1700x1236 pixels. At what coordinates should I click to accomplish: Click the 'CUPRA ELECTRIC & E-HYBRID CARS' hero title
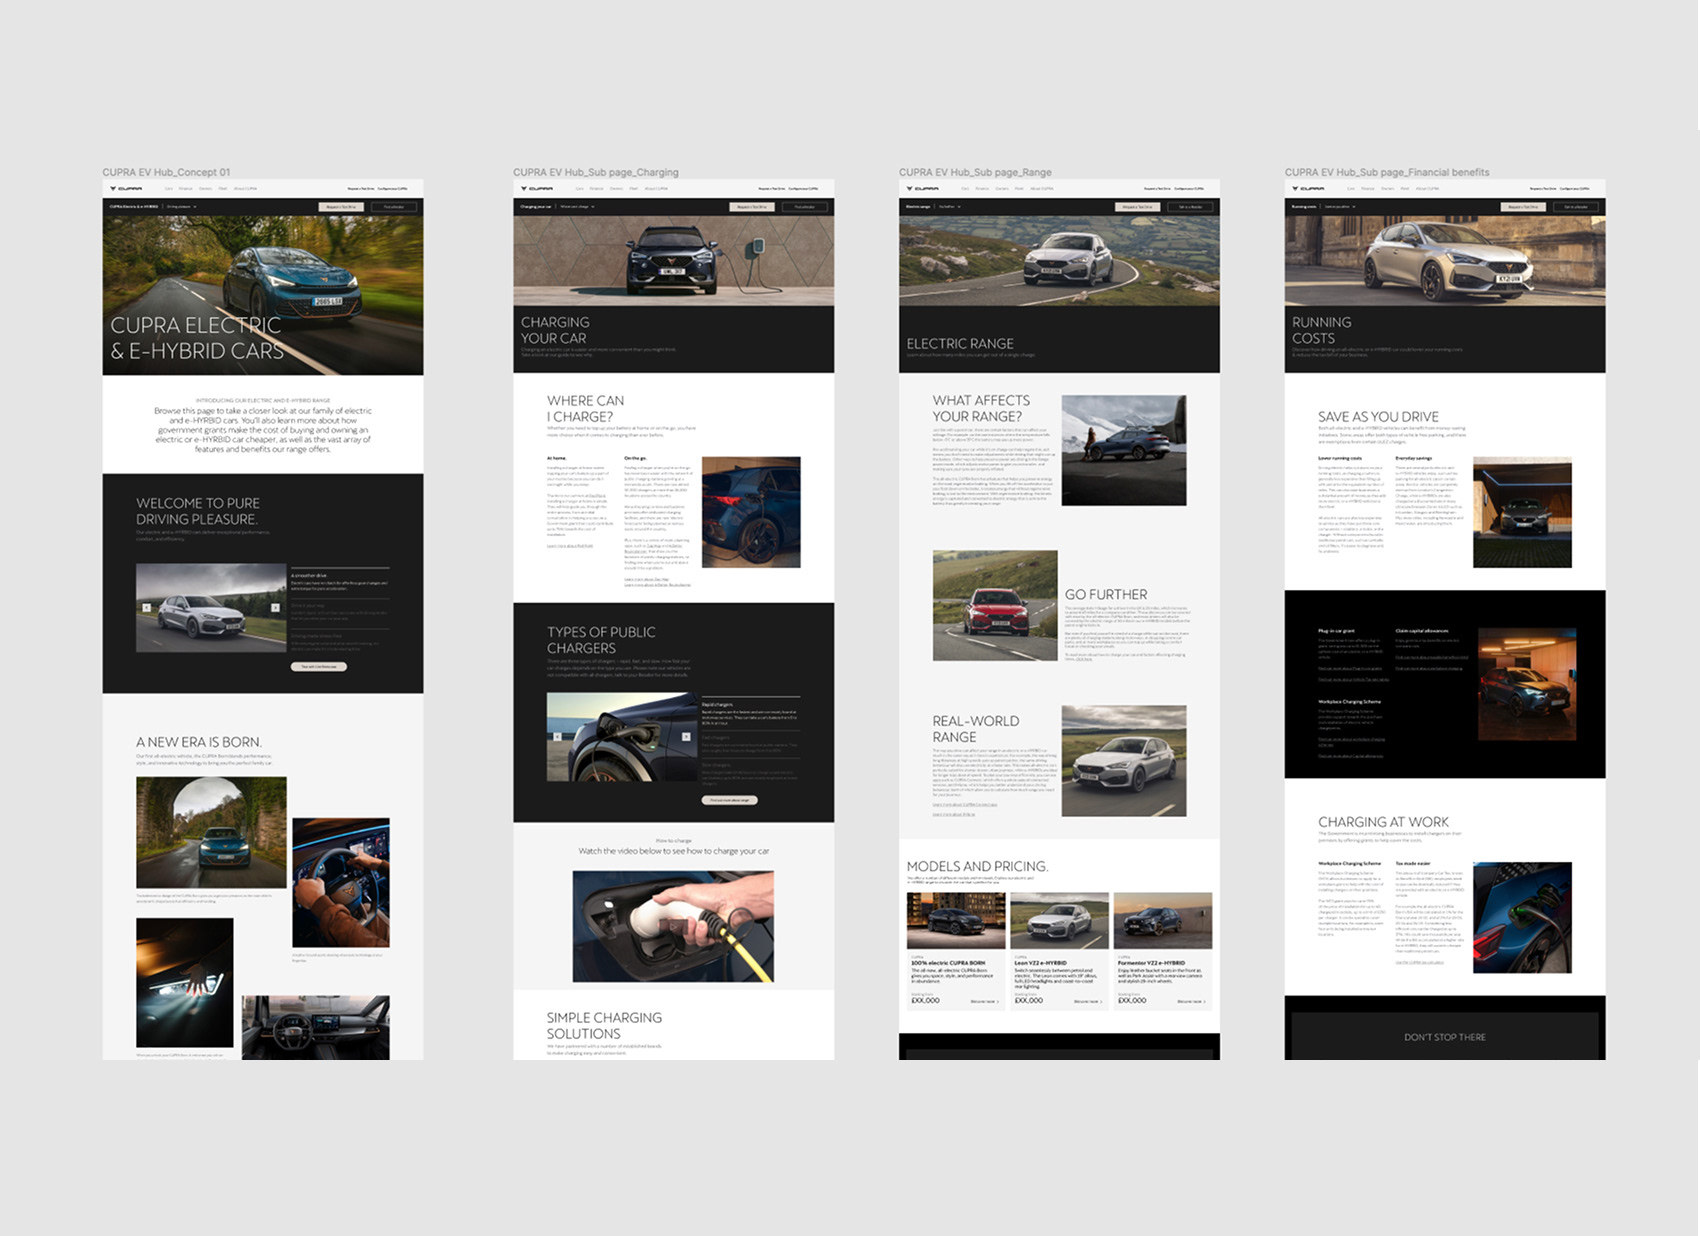click(197, 338)
